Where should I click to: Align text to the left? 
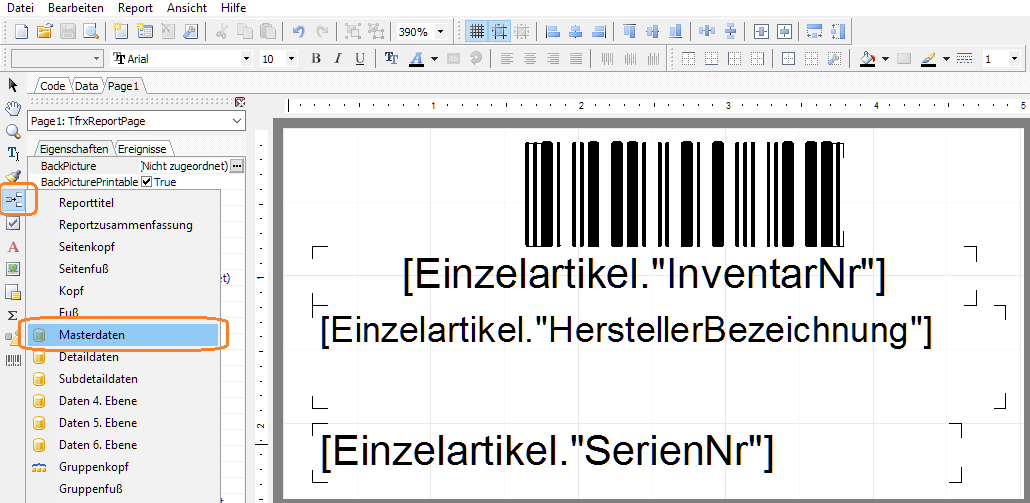tap(506, 58)
